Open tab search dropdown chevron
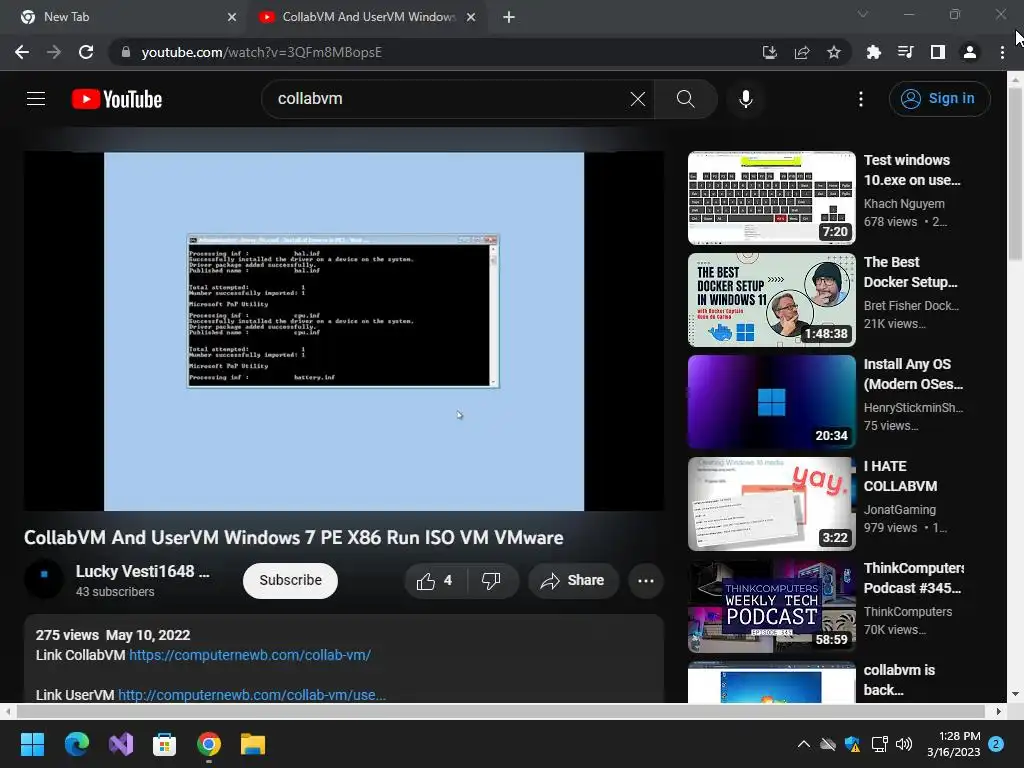 point(862,14)
